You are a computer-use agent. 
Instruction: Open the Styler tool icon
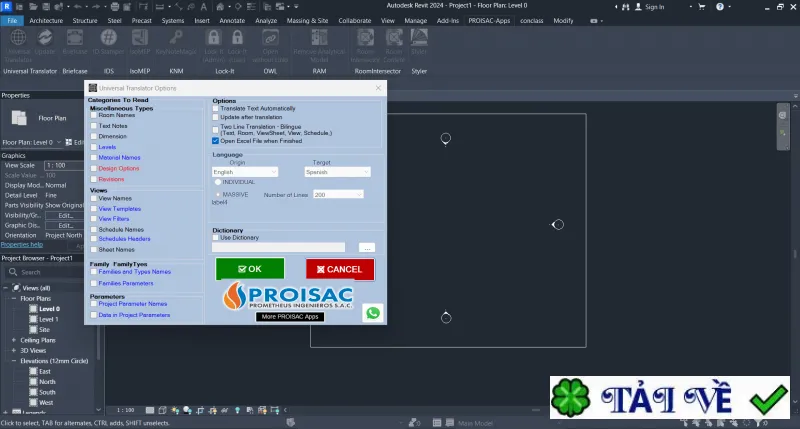[419, 38]
